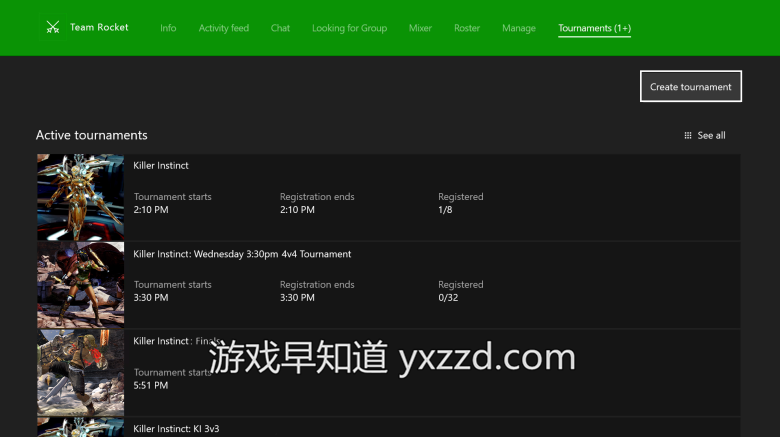This screenshot has height=437, width=780.
Task: Select the Killer Instinct: KI 3v3 title
Action: click(x=176, y=429)
